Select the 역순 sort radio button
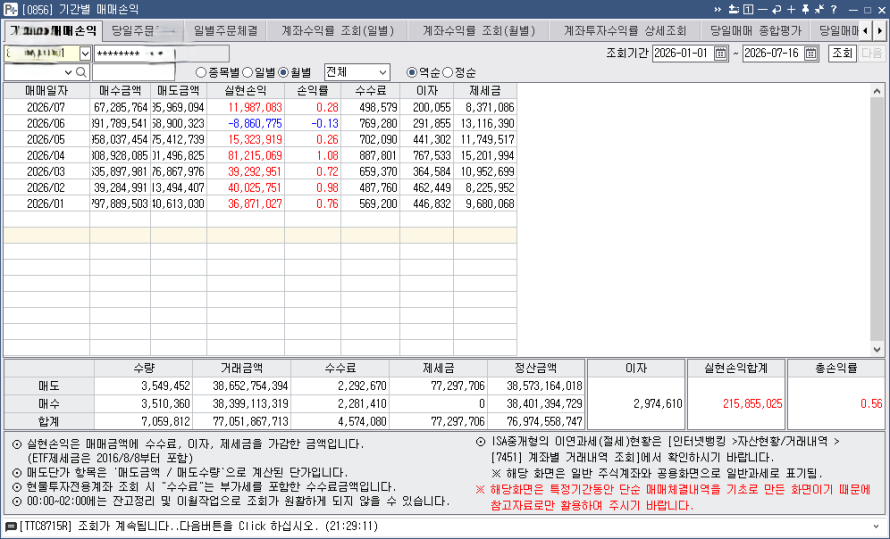 pyautogui.click(x=412, y=73)
